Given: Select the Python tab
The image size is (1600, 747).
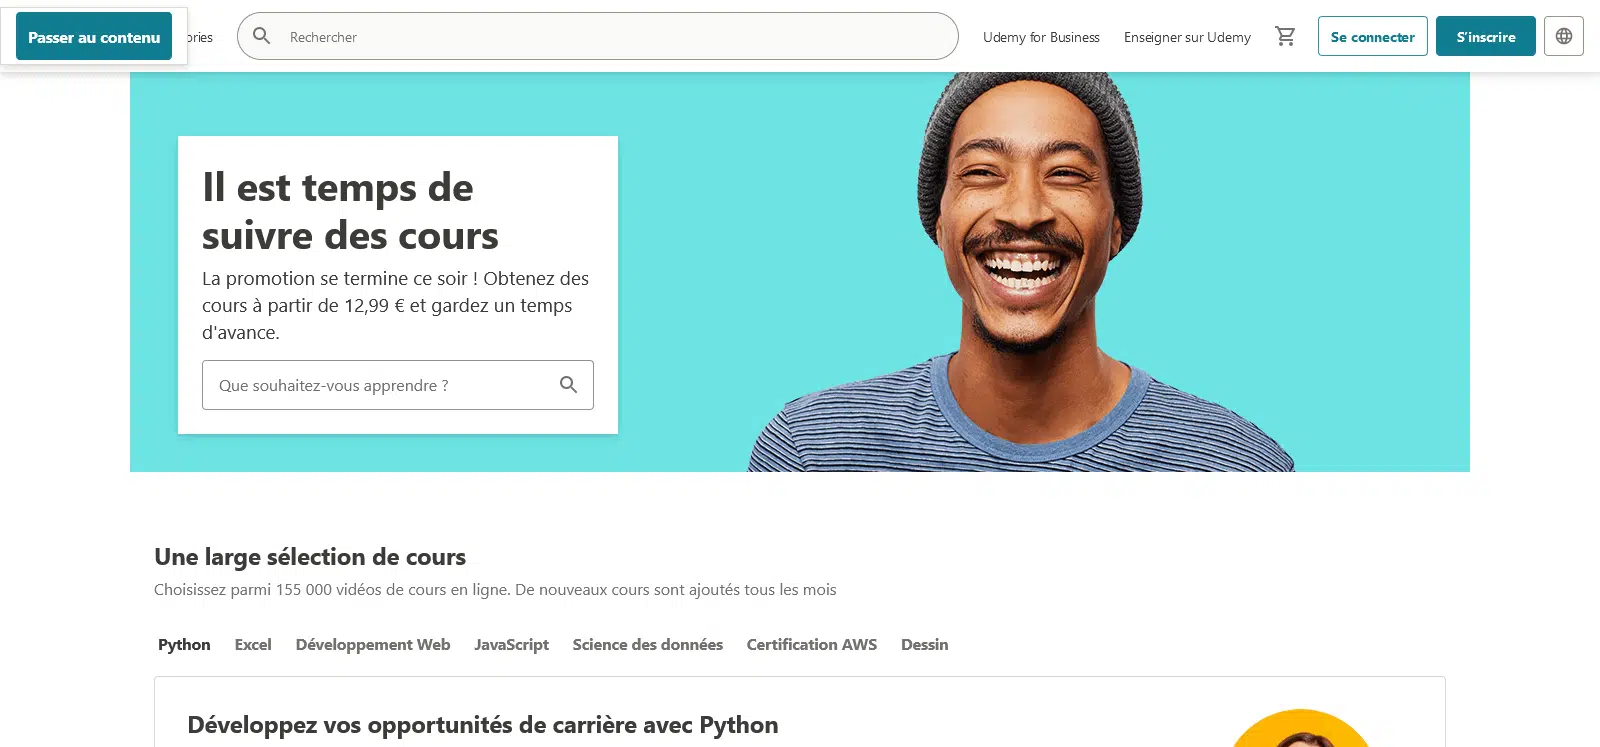Looking at the screenshot, I should pyautogui.click(x=184, y=645).
